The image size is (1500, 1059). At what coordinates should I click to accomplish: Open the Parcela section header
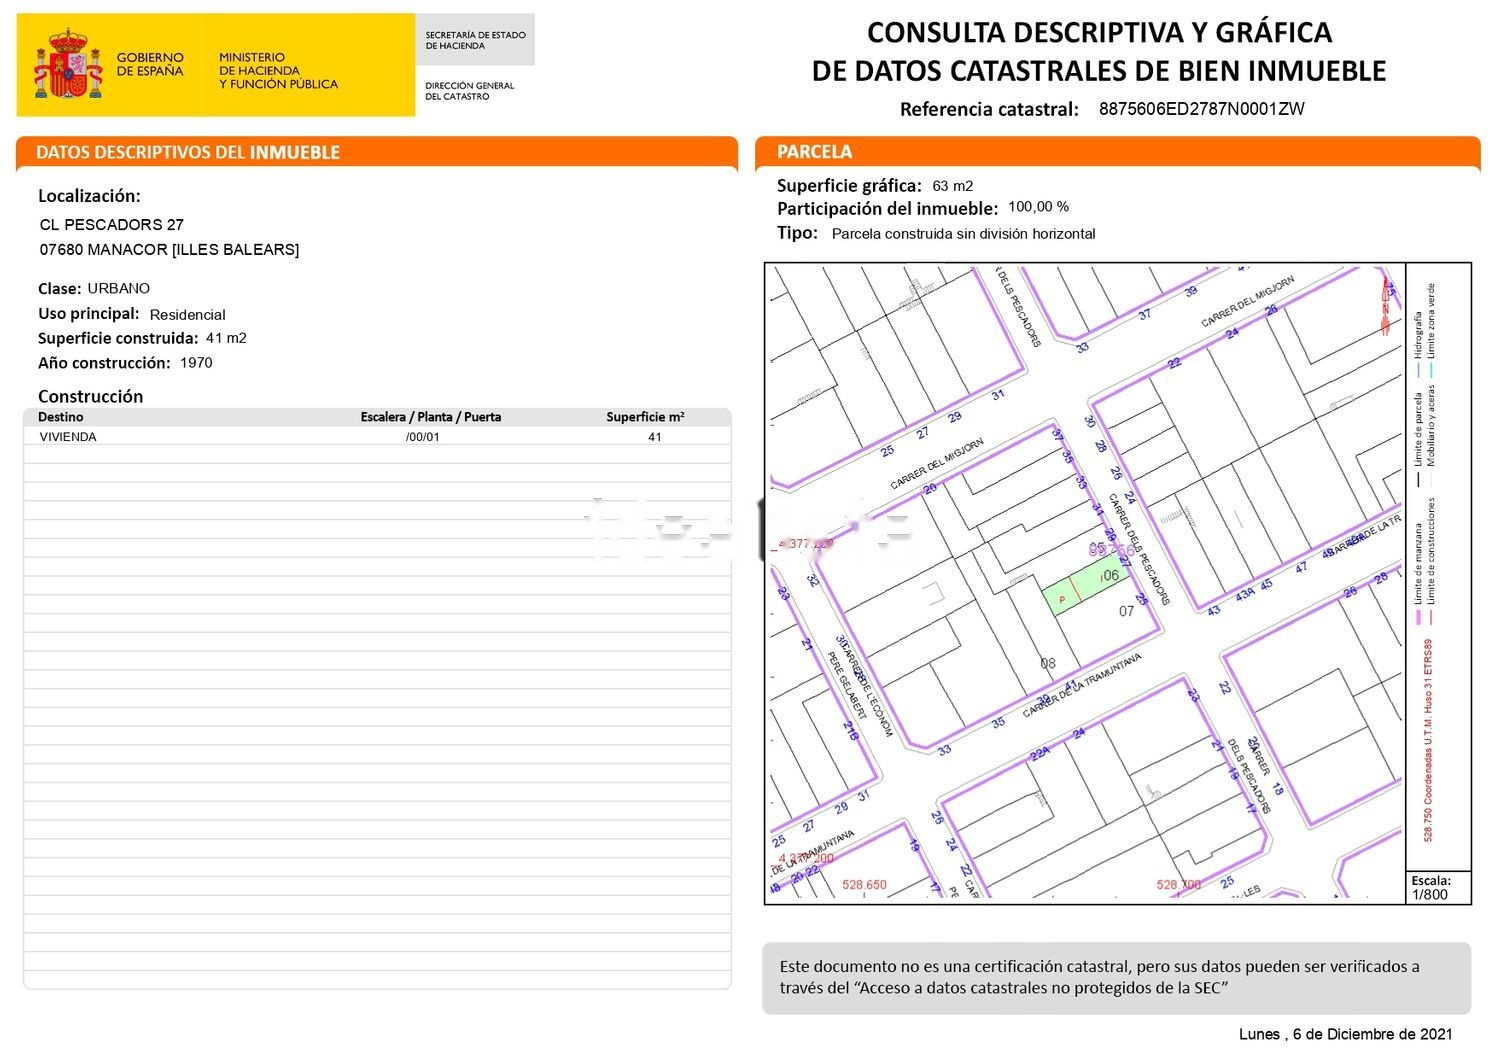tap(1117, 152)
